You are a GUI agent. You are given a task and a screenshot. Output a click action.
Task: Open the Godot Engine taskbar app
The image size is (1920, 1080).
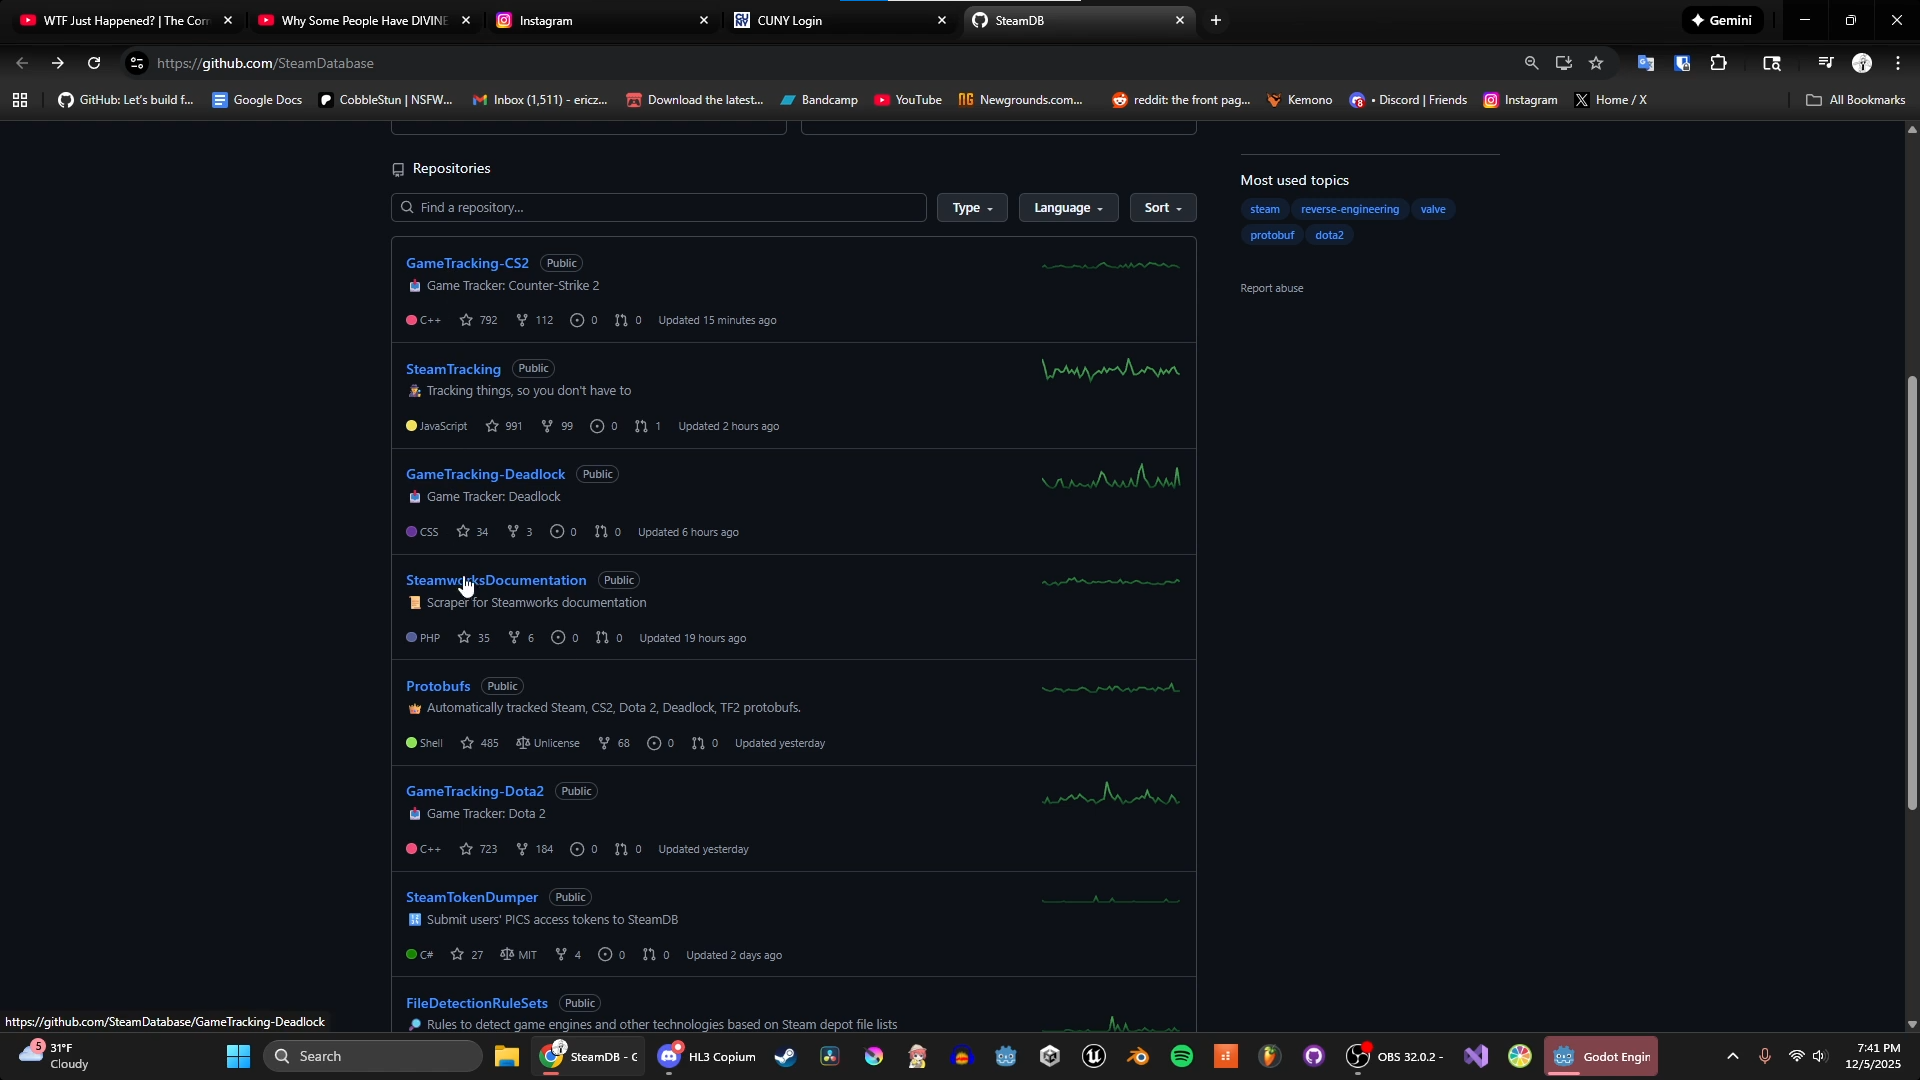coord(1602,1056)
